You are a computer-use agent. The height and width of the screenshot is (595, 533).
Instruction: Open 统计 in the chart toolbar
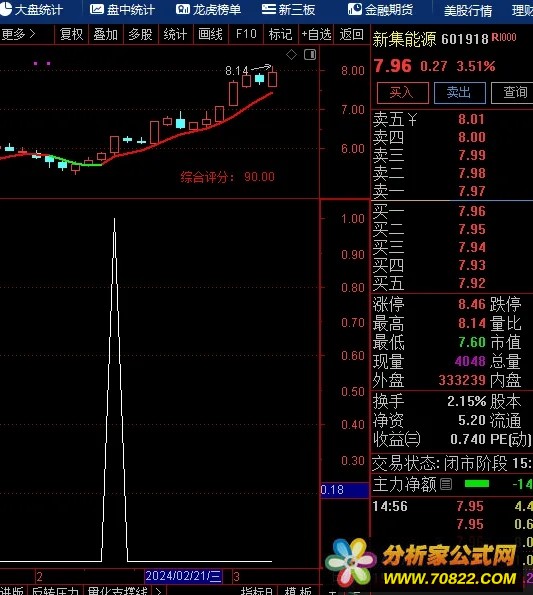(x=175, y=35)
